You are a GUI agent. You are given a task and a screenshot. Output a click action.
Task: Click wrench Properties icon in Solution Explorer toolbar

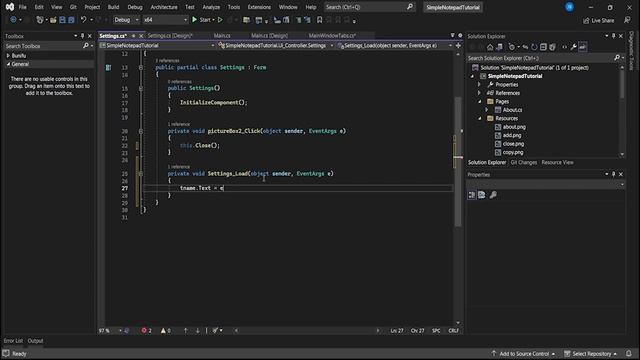click(x=573, y=47)
